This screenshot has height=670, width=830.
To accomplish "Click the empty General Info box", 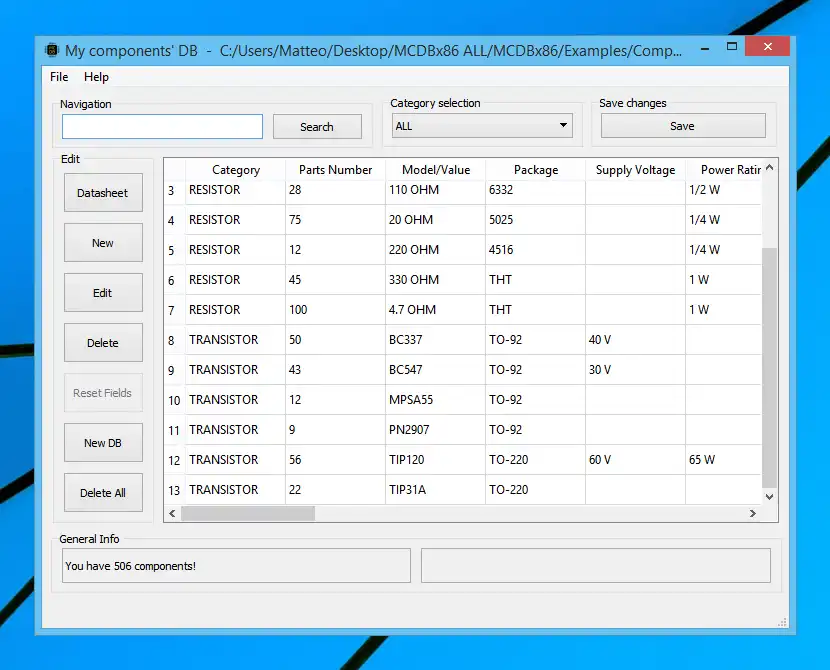I will (596, 566).
